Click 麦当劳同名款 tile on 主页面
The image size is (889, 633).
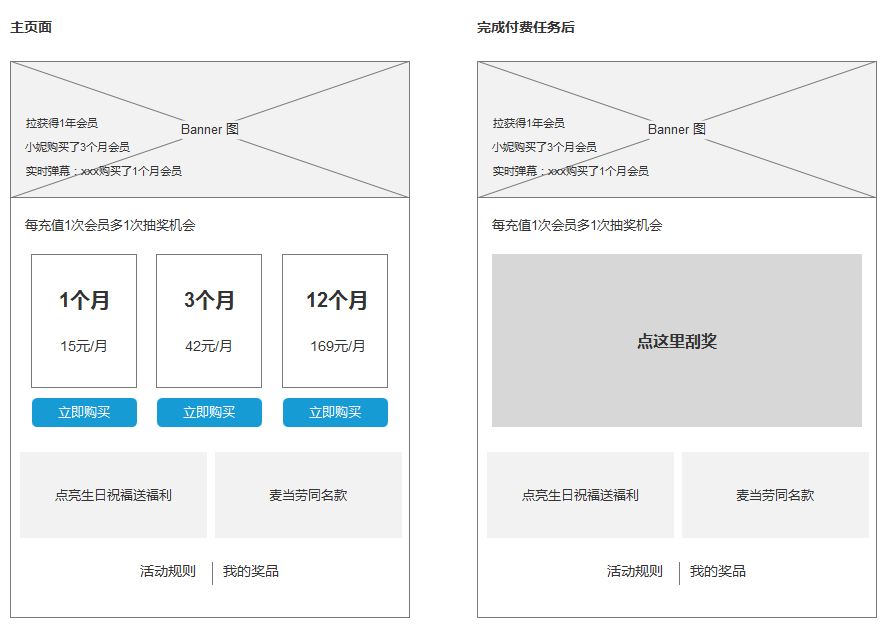point(308,495)
